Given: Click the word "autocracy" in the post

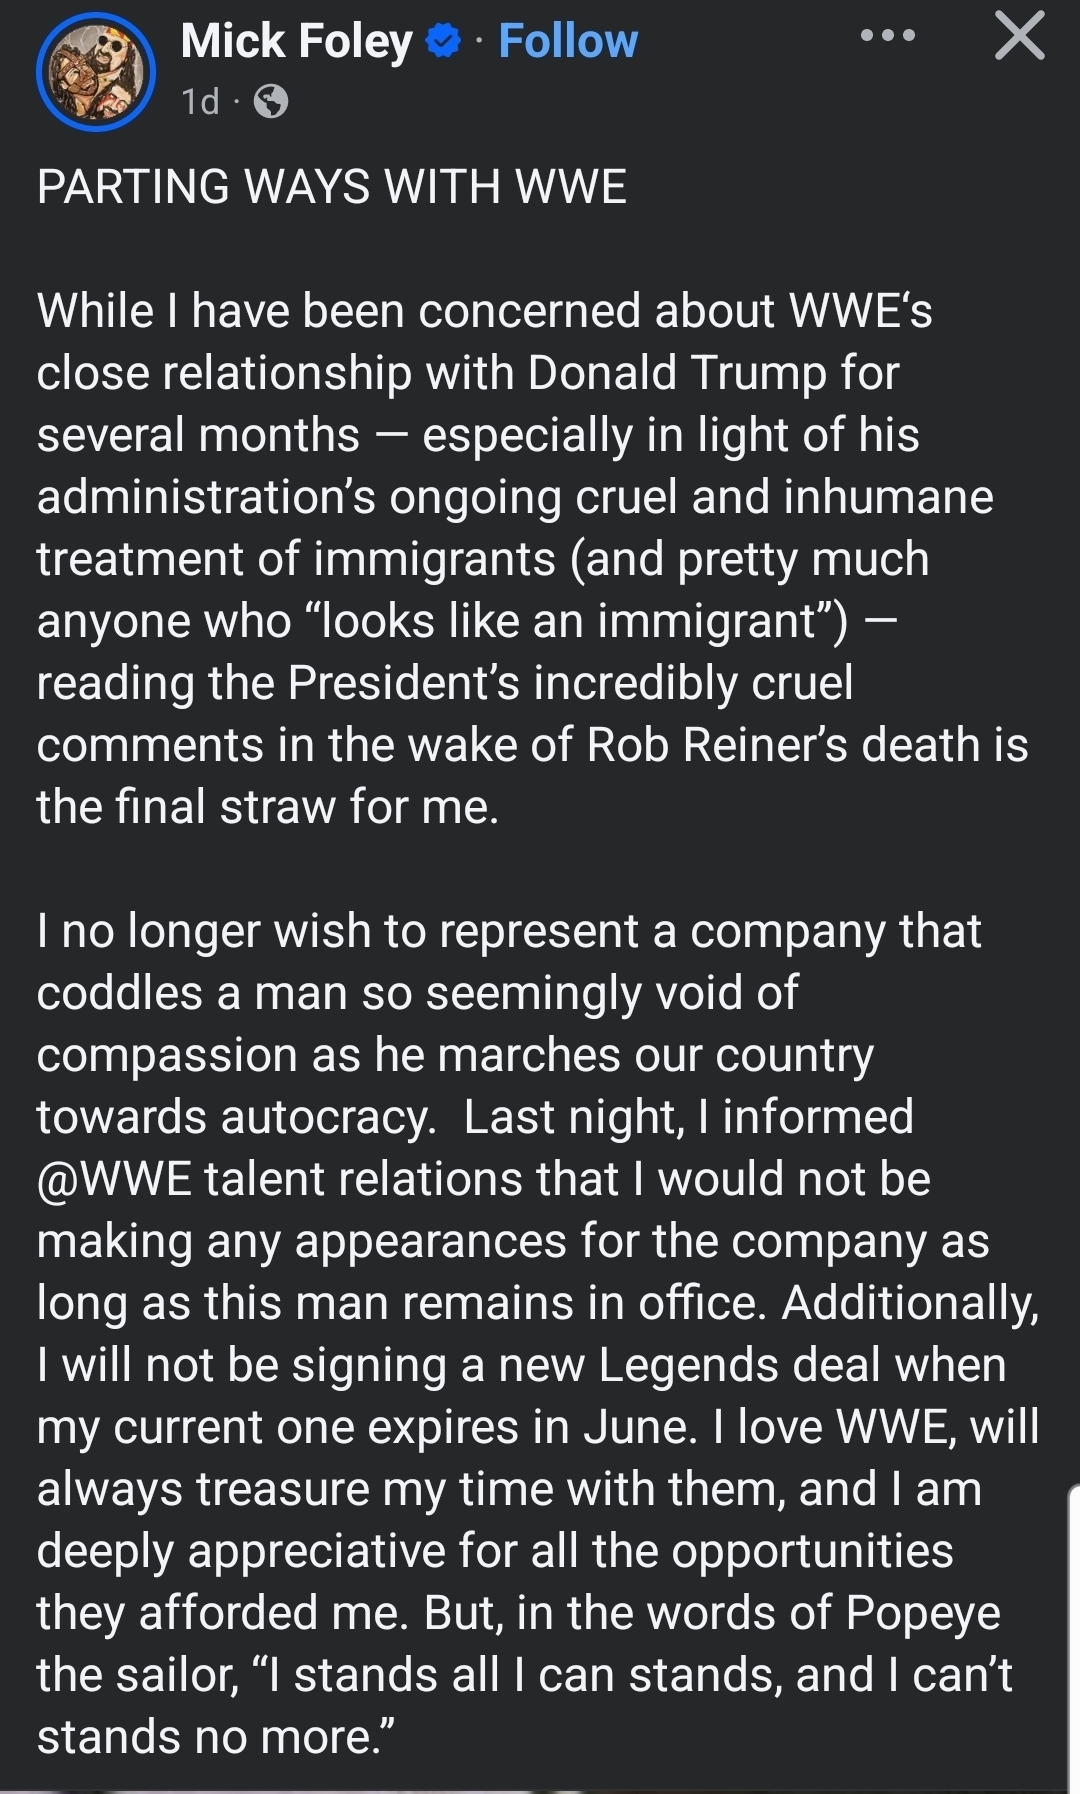Looking at the screenshot, I should tap(326, 1117).
